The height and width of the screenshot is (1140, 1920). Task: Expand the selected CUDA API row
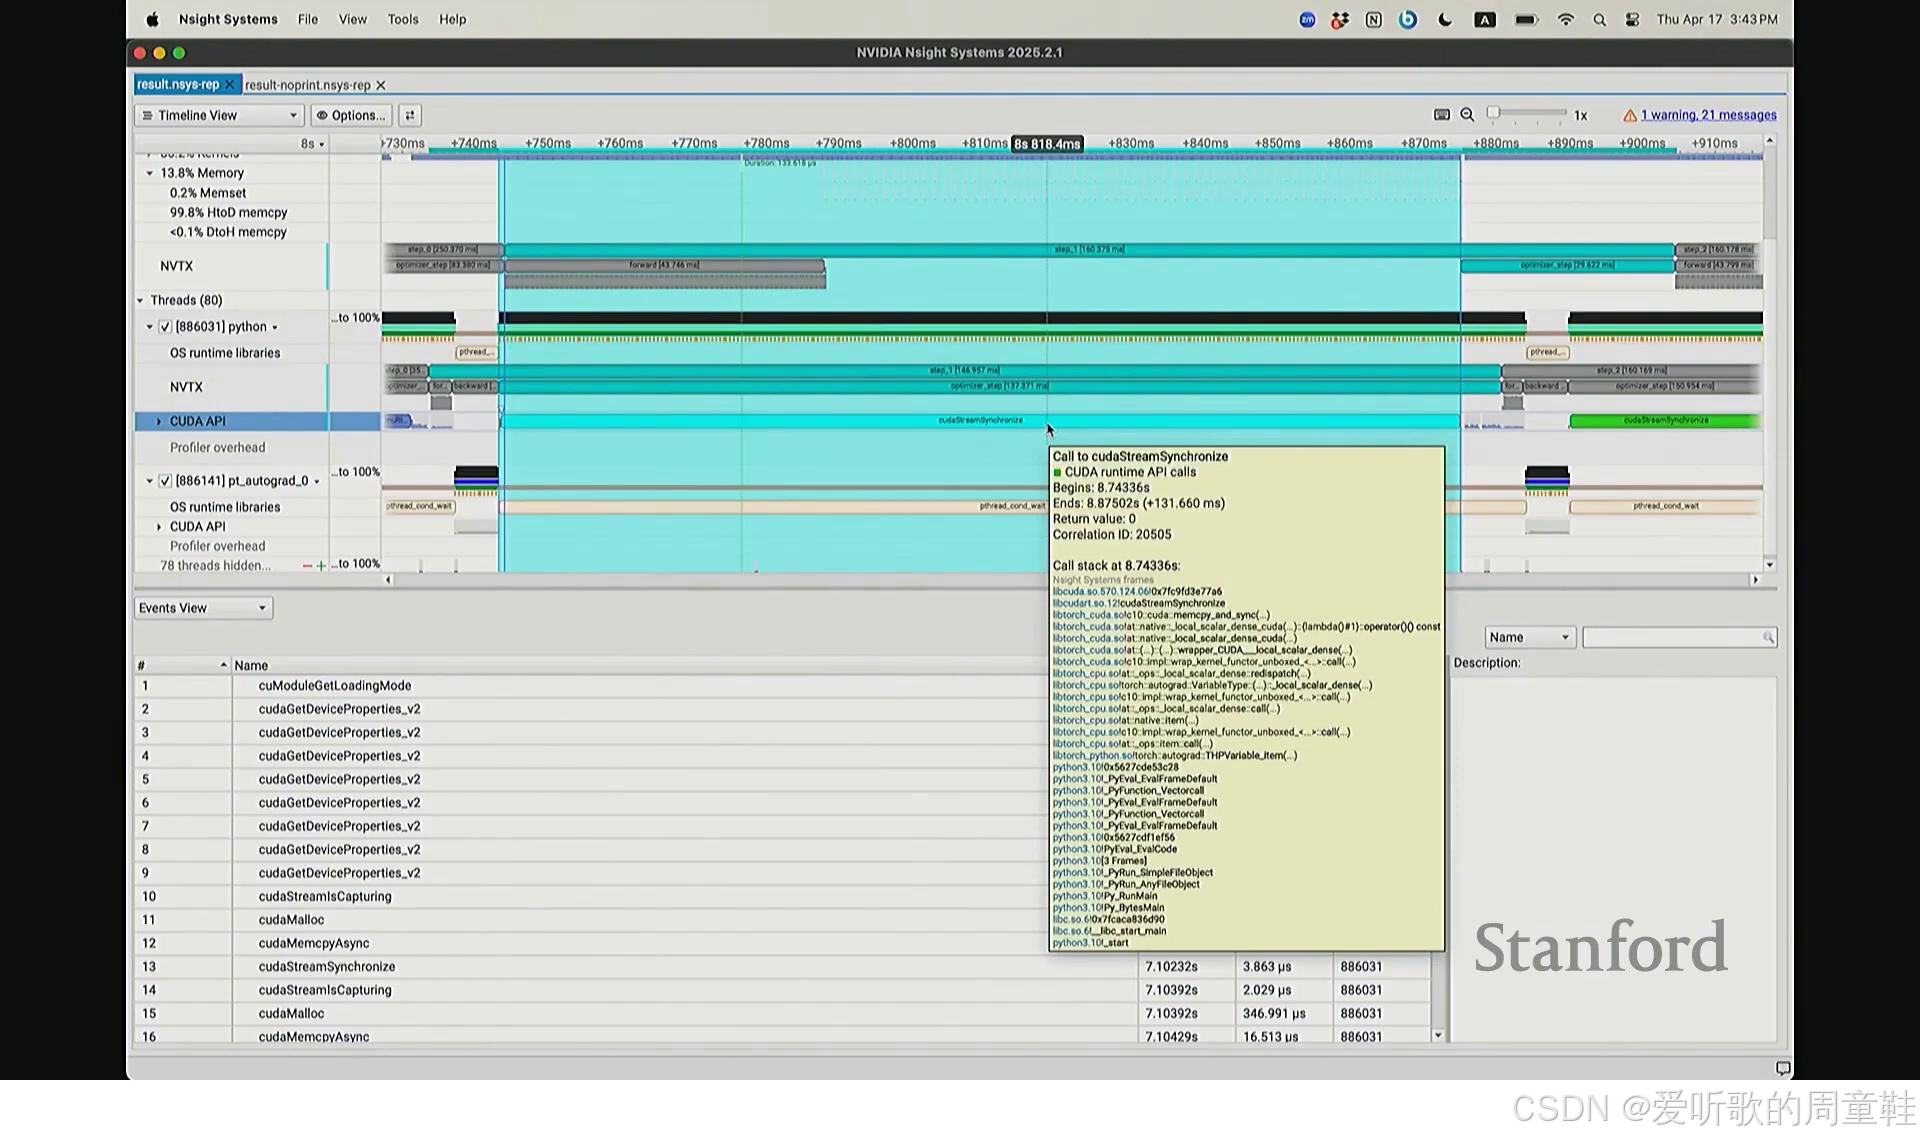(158, 422)
